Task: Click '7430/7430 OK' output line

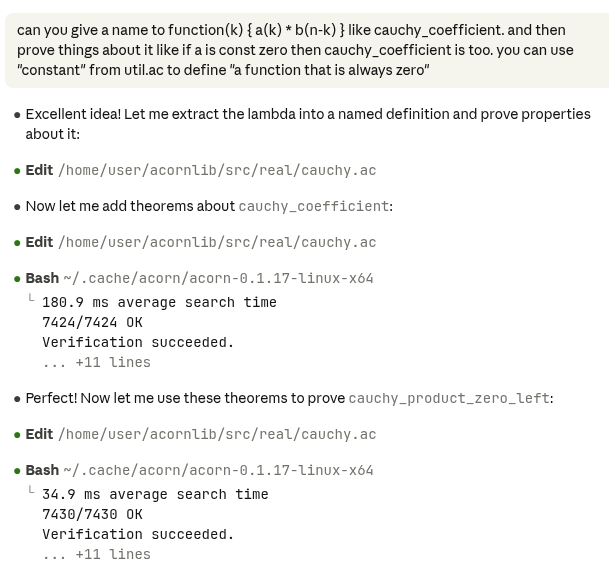Action: [92, 514]
